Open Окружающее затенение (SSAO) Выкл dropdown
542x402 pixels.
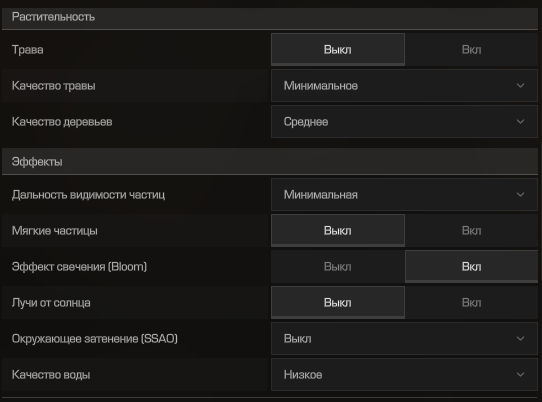pyautogui.click(x=404, y=338)
